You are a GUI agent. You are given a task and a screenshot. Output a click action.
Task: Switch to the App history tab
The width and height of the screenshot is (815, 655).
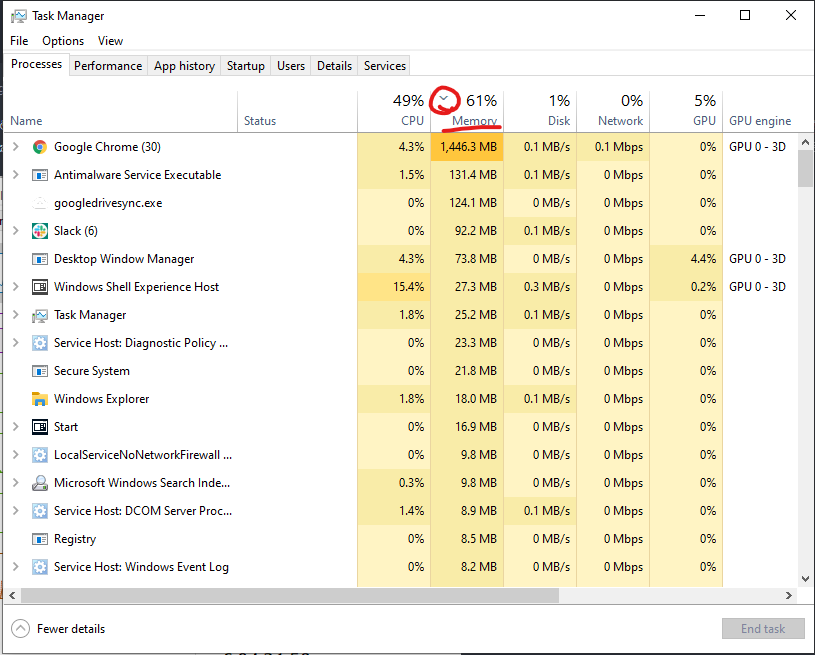tap(184, 66)
